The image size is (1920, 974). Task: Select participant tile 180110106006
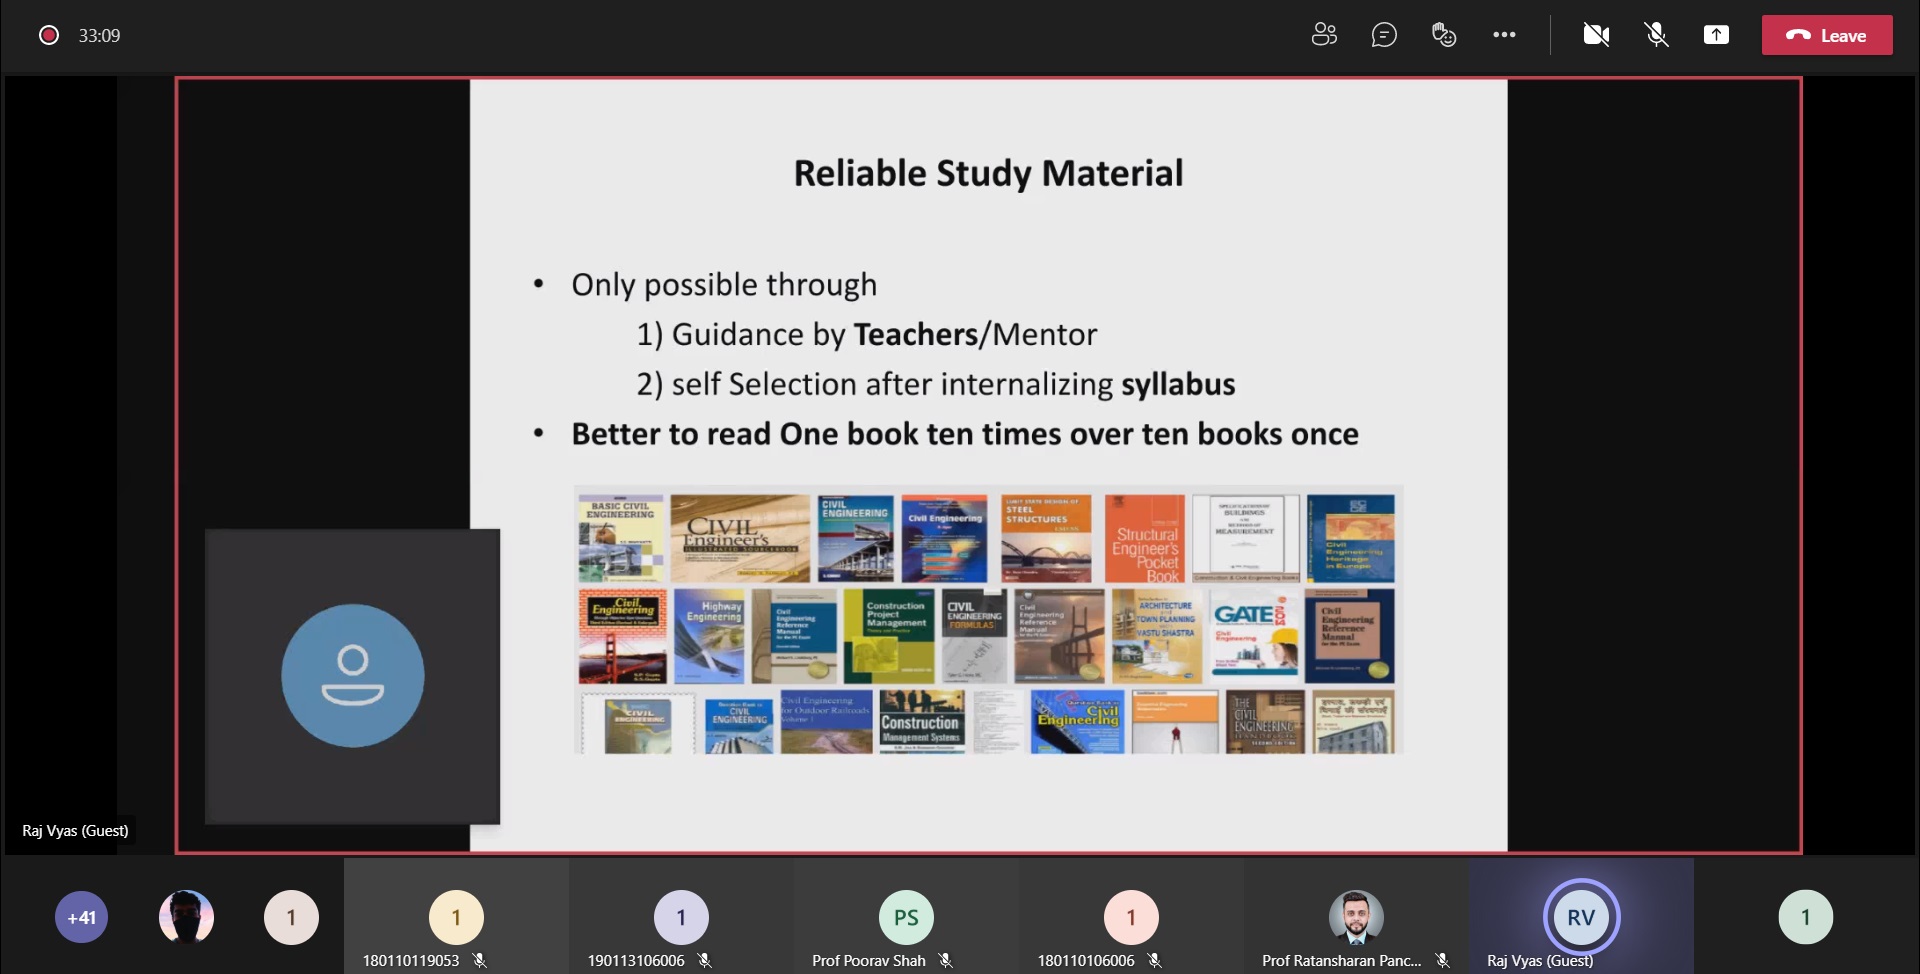tap(1131, 918)
